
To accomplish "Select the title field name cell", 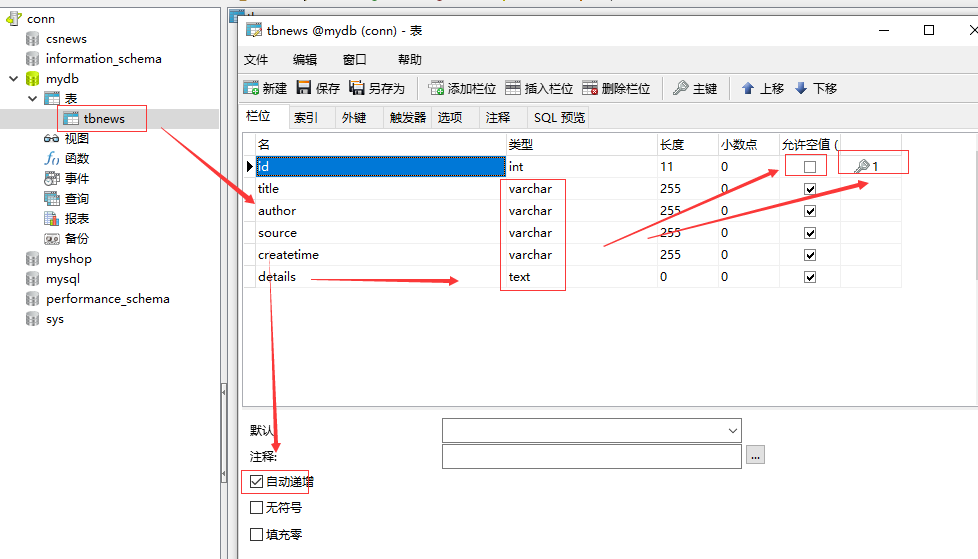I will click(380, 188).
